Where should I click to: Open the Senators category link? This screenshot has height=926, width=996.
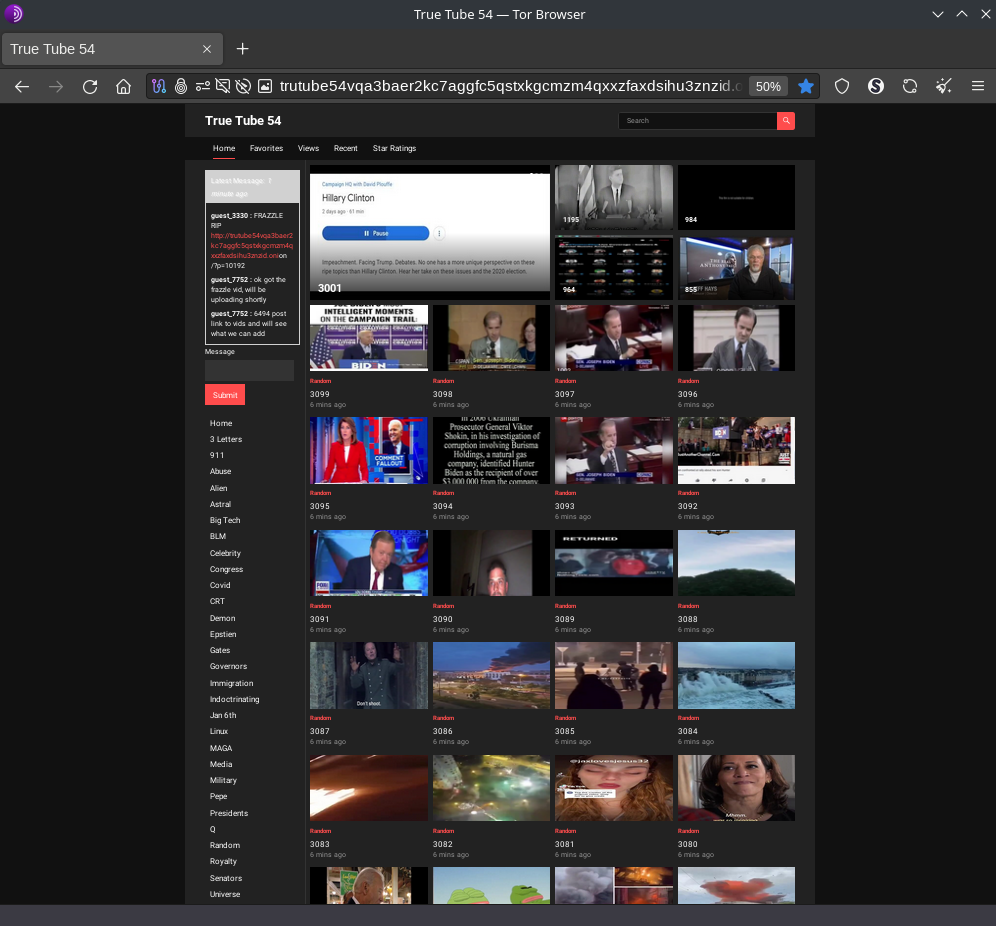point(225,878)
